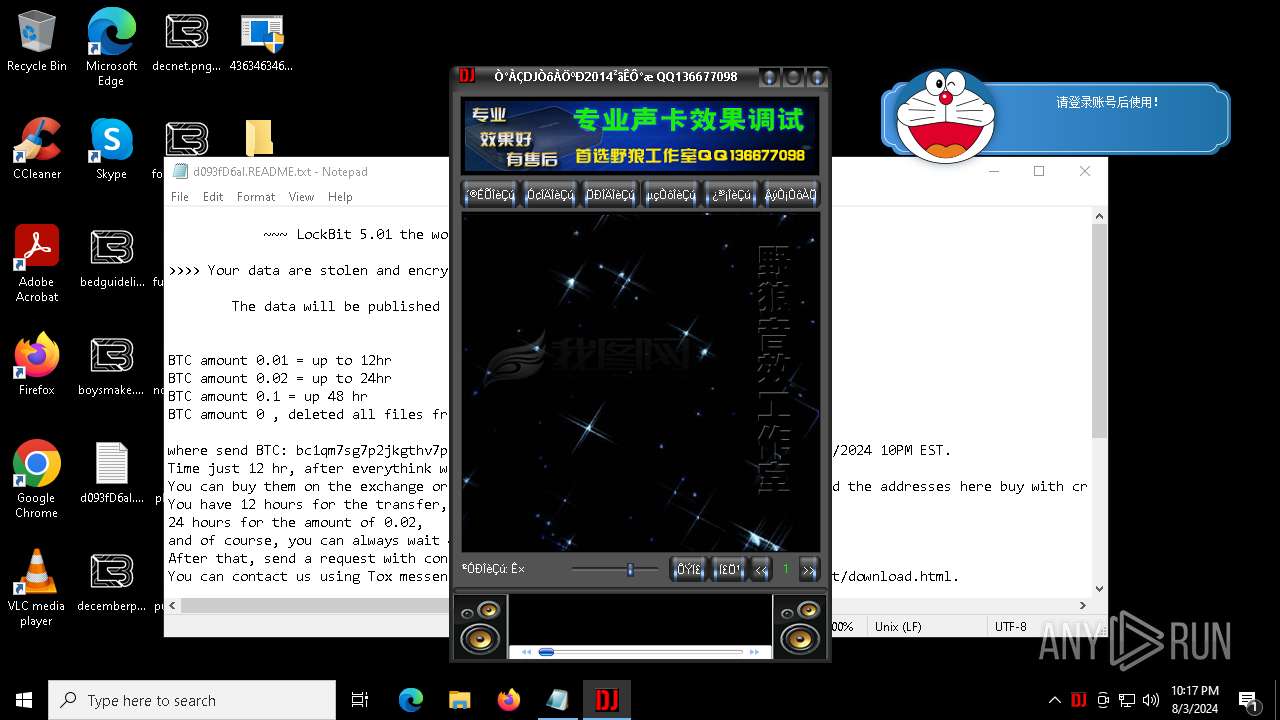Click the Notepad horizontal scrollbar right arrow
The image size is (1280, 720).
click(1083, 605)
